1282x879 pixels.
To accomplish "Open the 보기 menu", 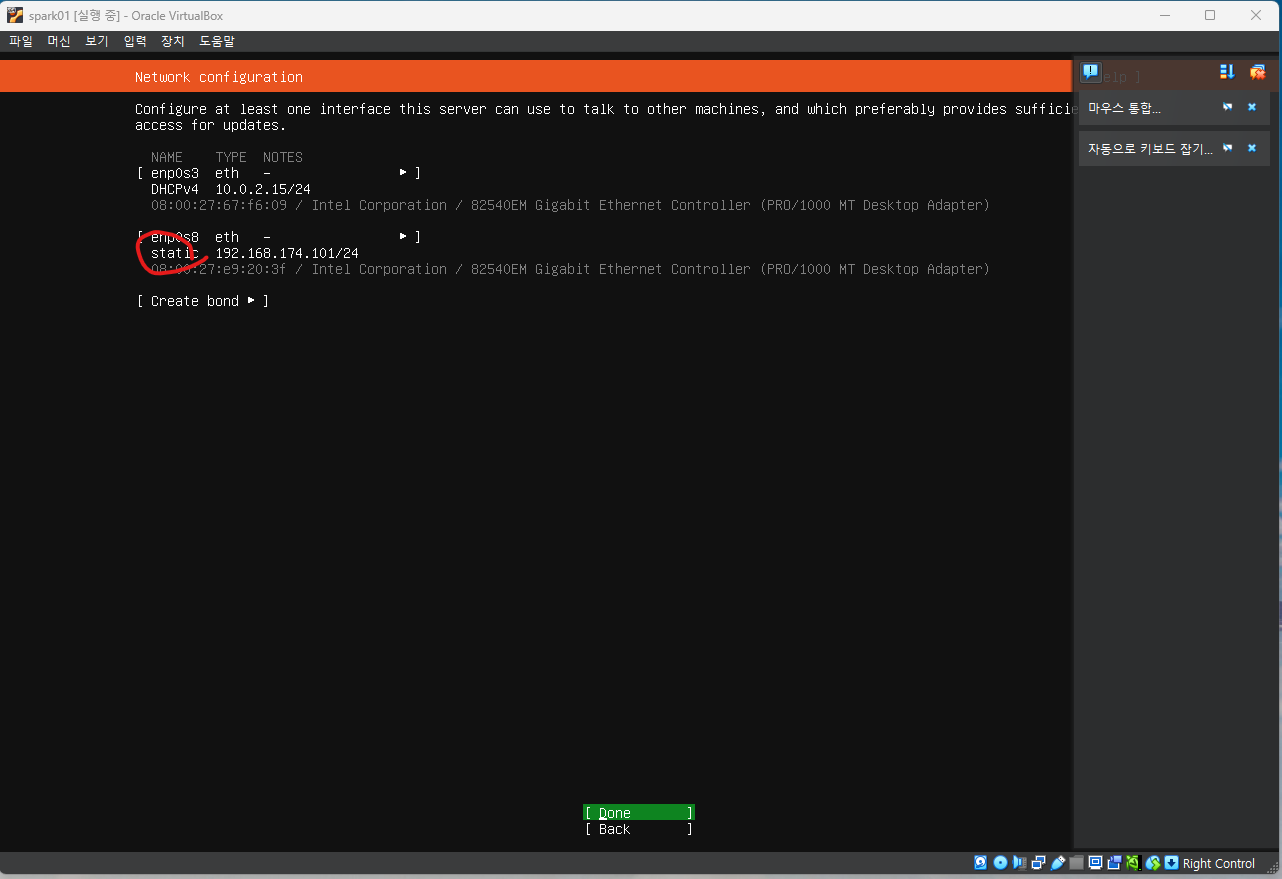I will click(x=97, y=41).
